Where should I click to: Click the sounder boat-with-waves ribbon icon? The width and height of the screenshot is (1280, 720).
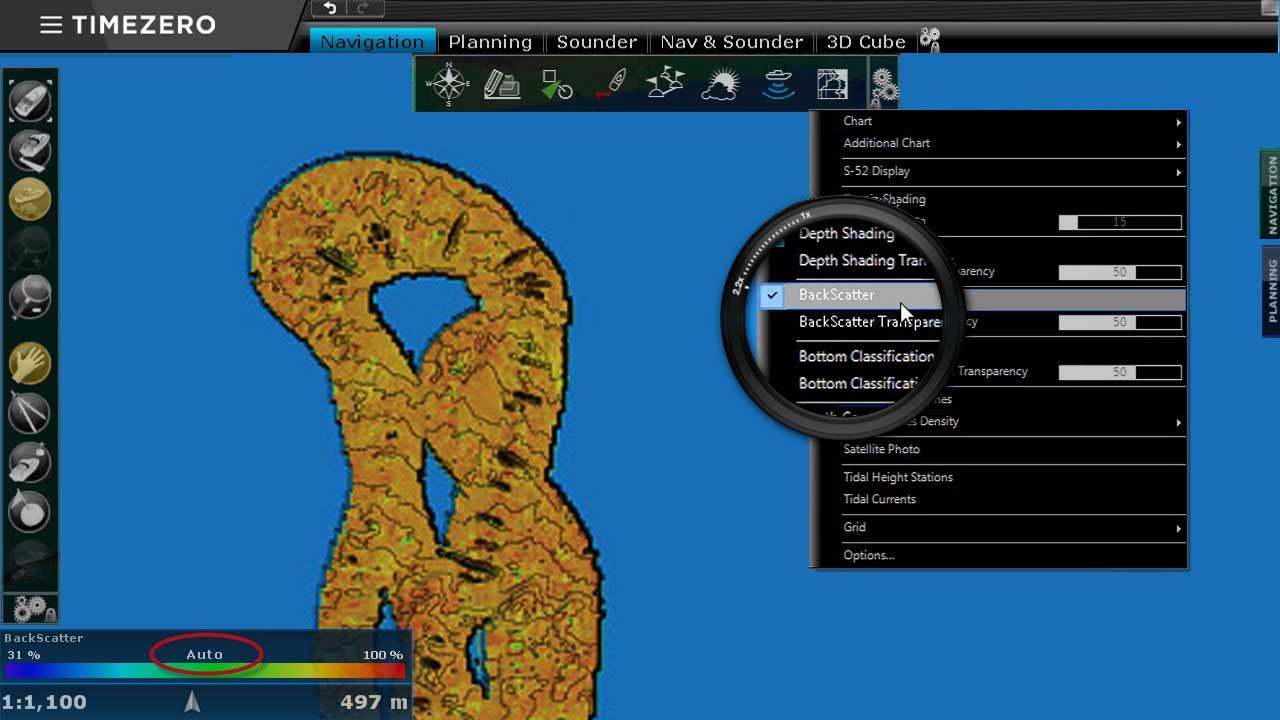(778, 85)
